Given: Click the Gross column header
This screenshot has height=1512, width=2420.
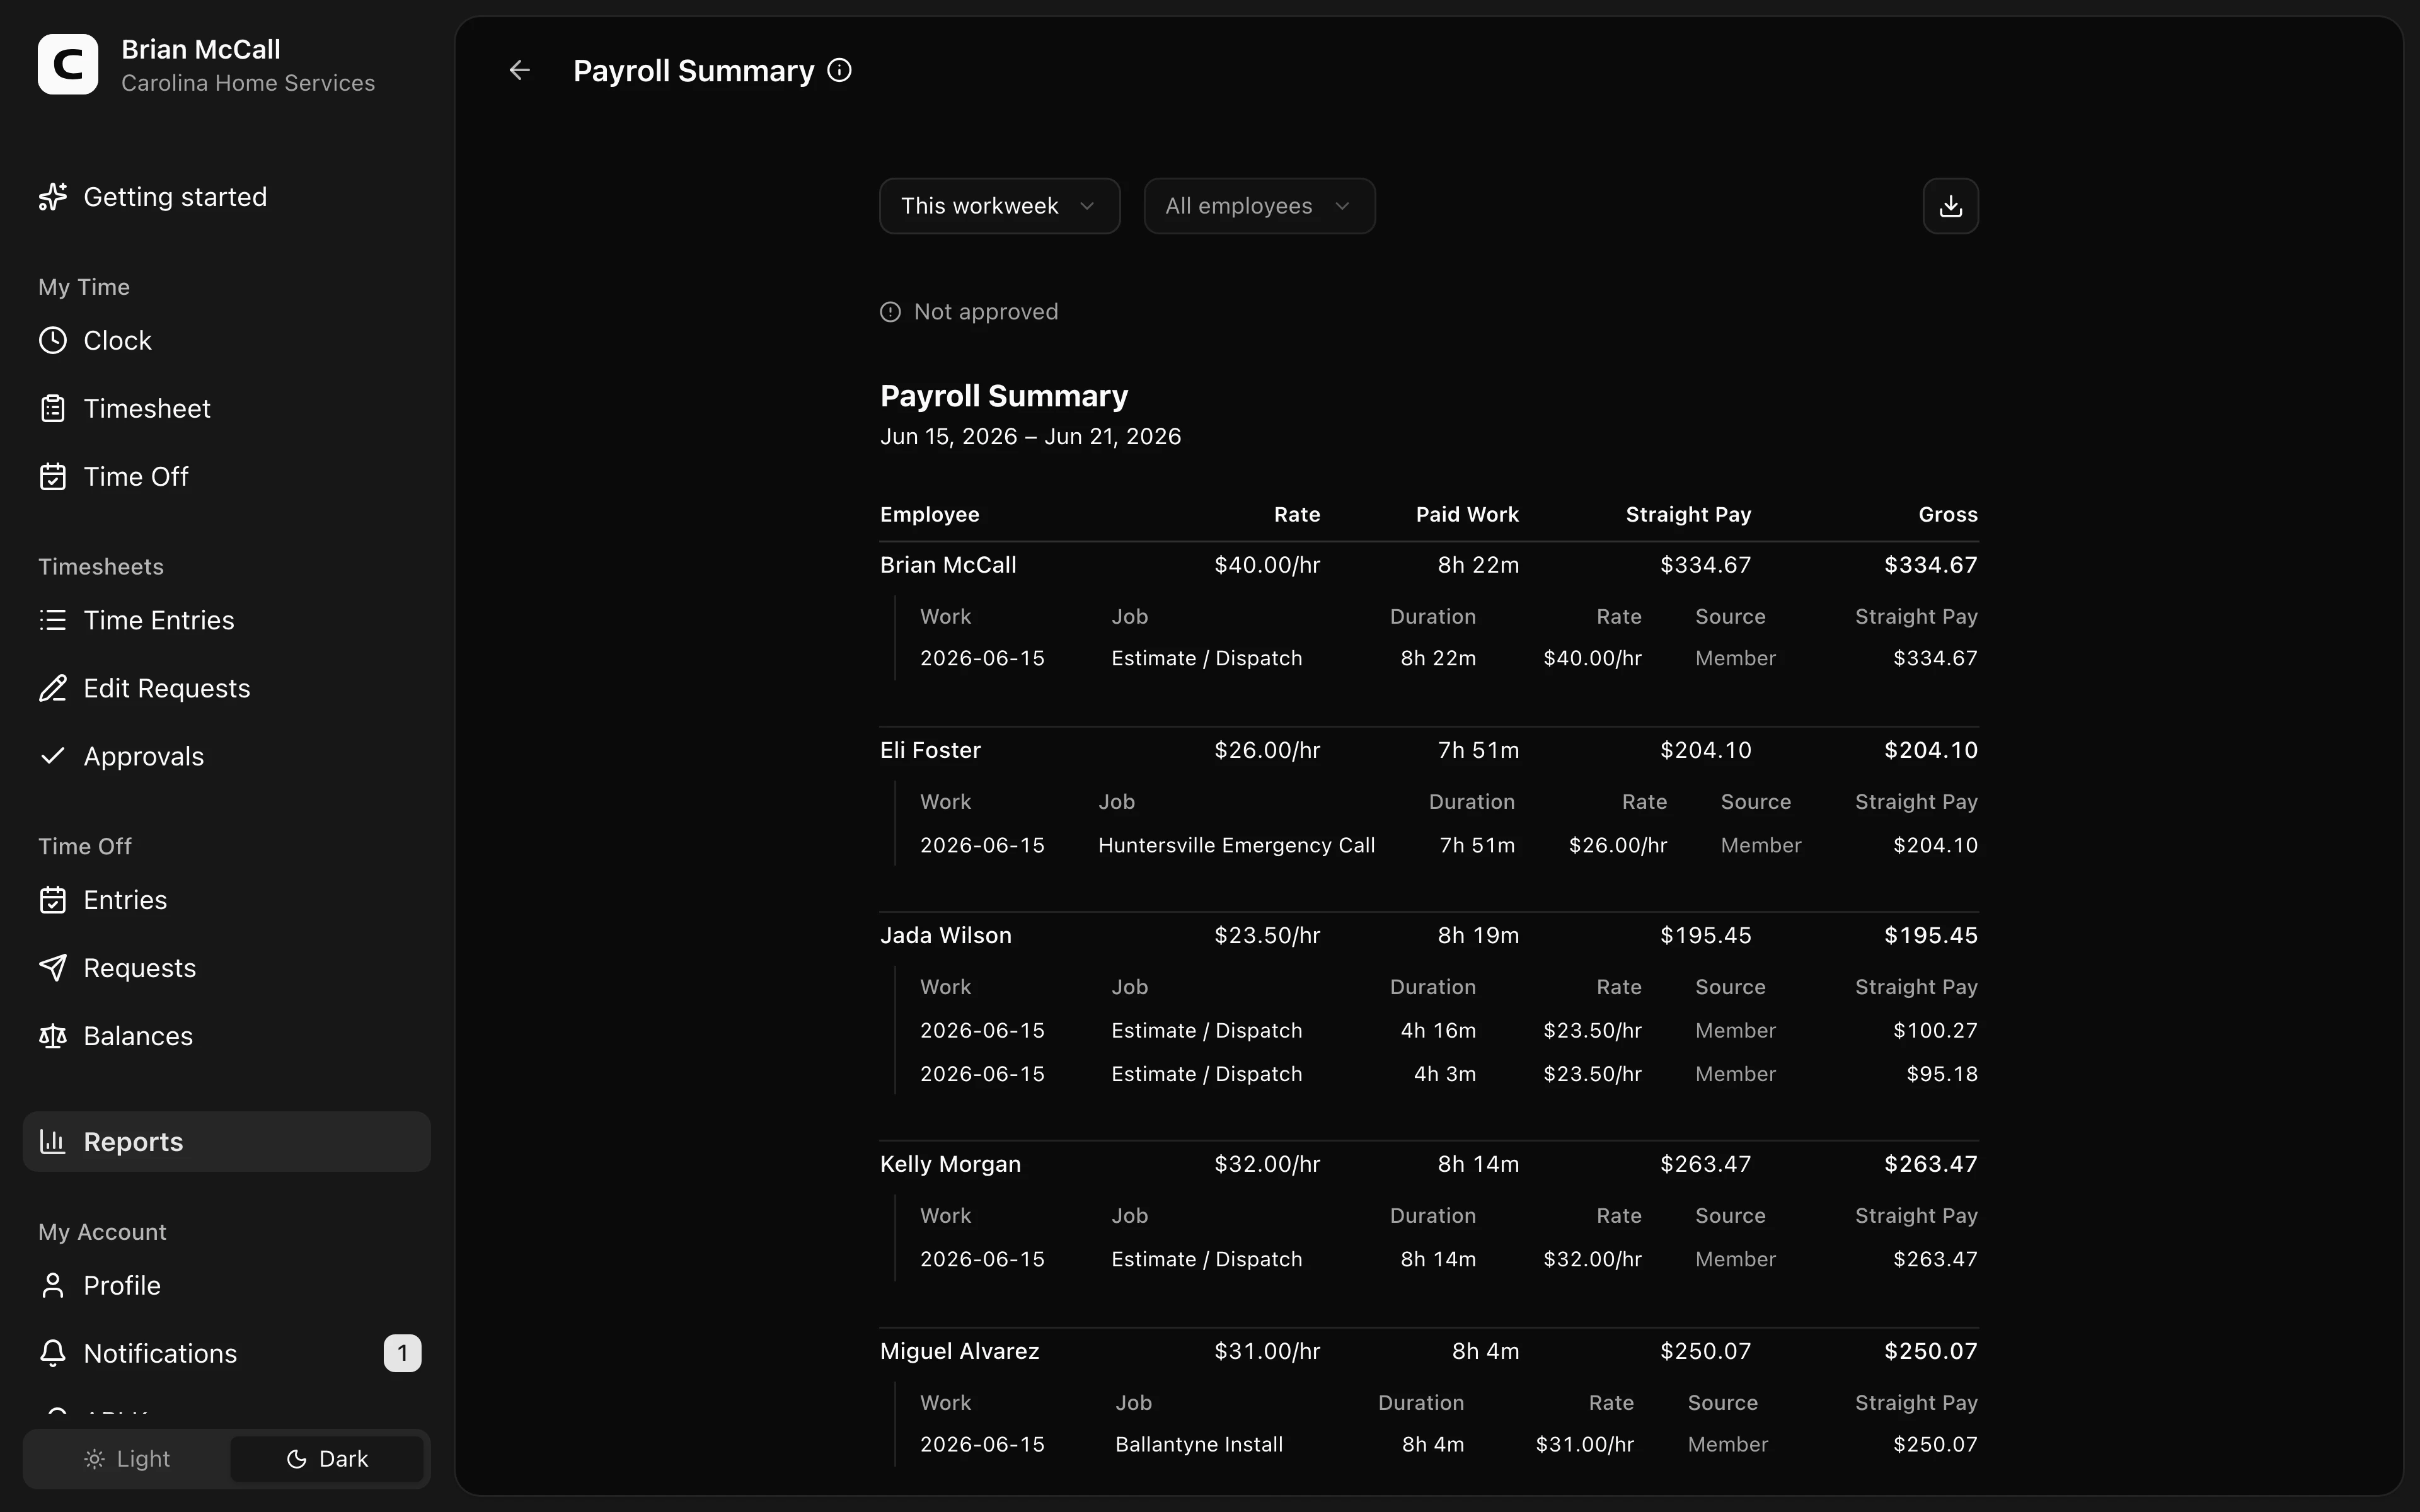Looking at the screenshot, I should coord(1948,514).
